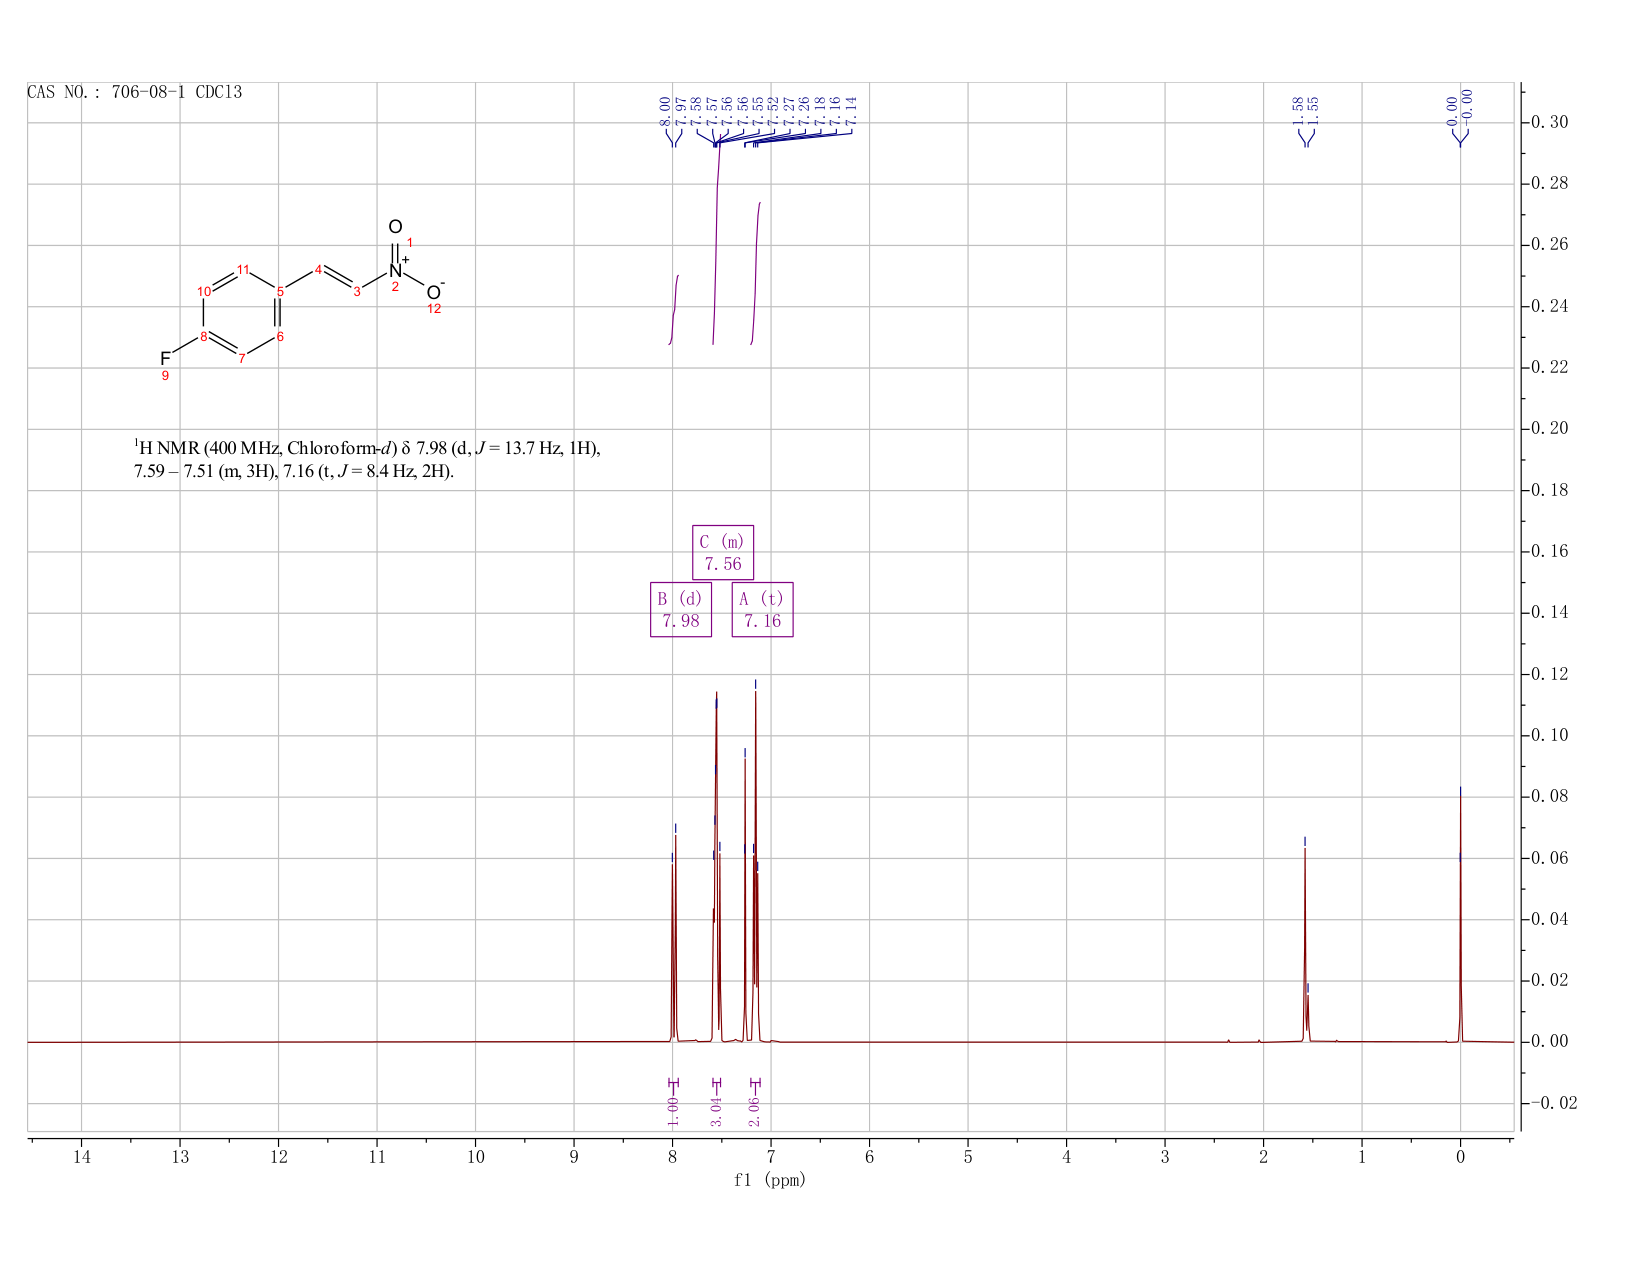This screenshot has width=1650, height=1275.
Task: Click the 'f1 (ppm)' axis title
Action: [x=770, y=1180]
